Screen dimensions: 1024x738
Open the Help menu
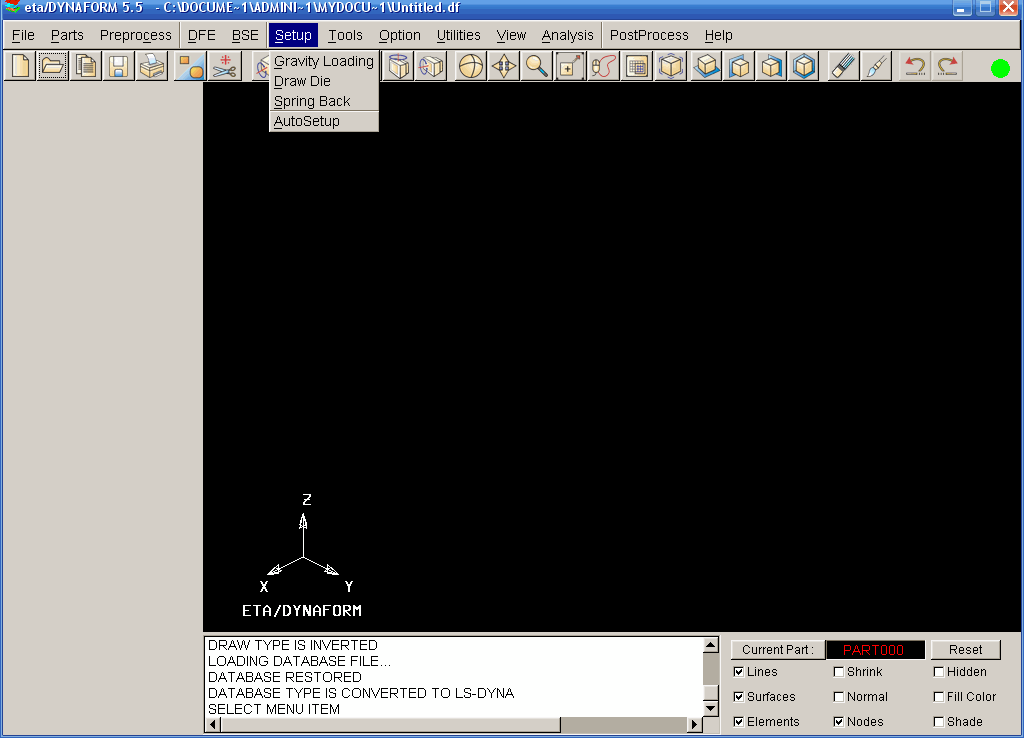pyautogui.click(x=718, y=35)
